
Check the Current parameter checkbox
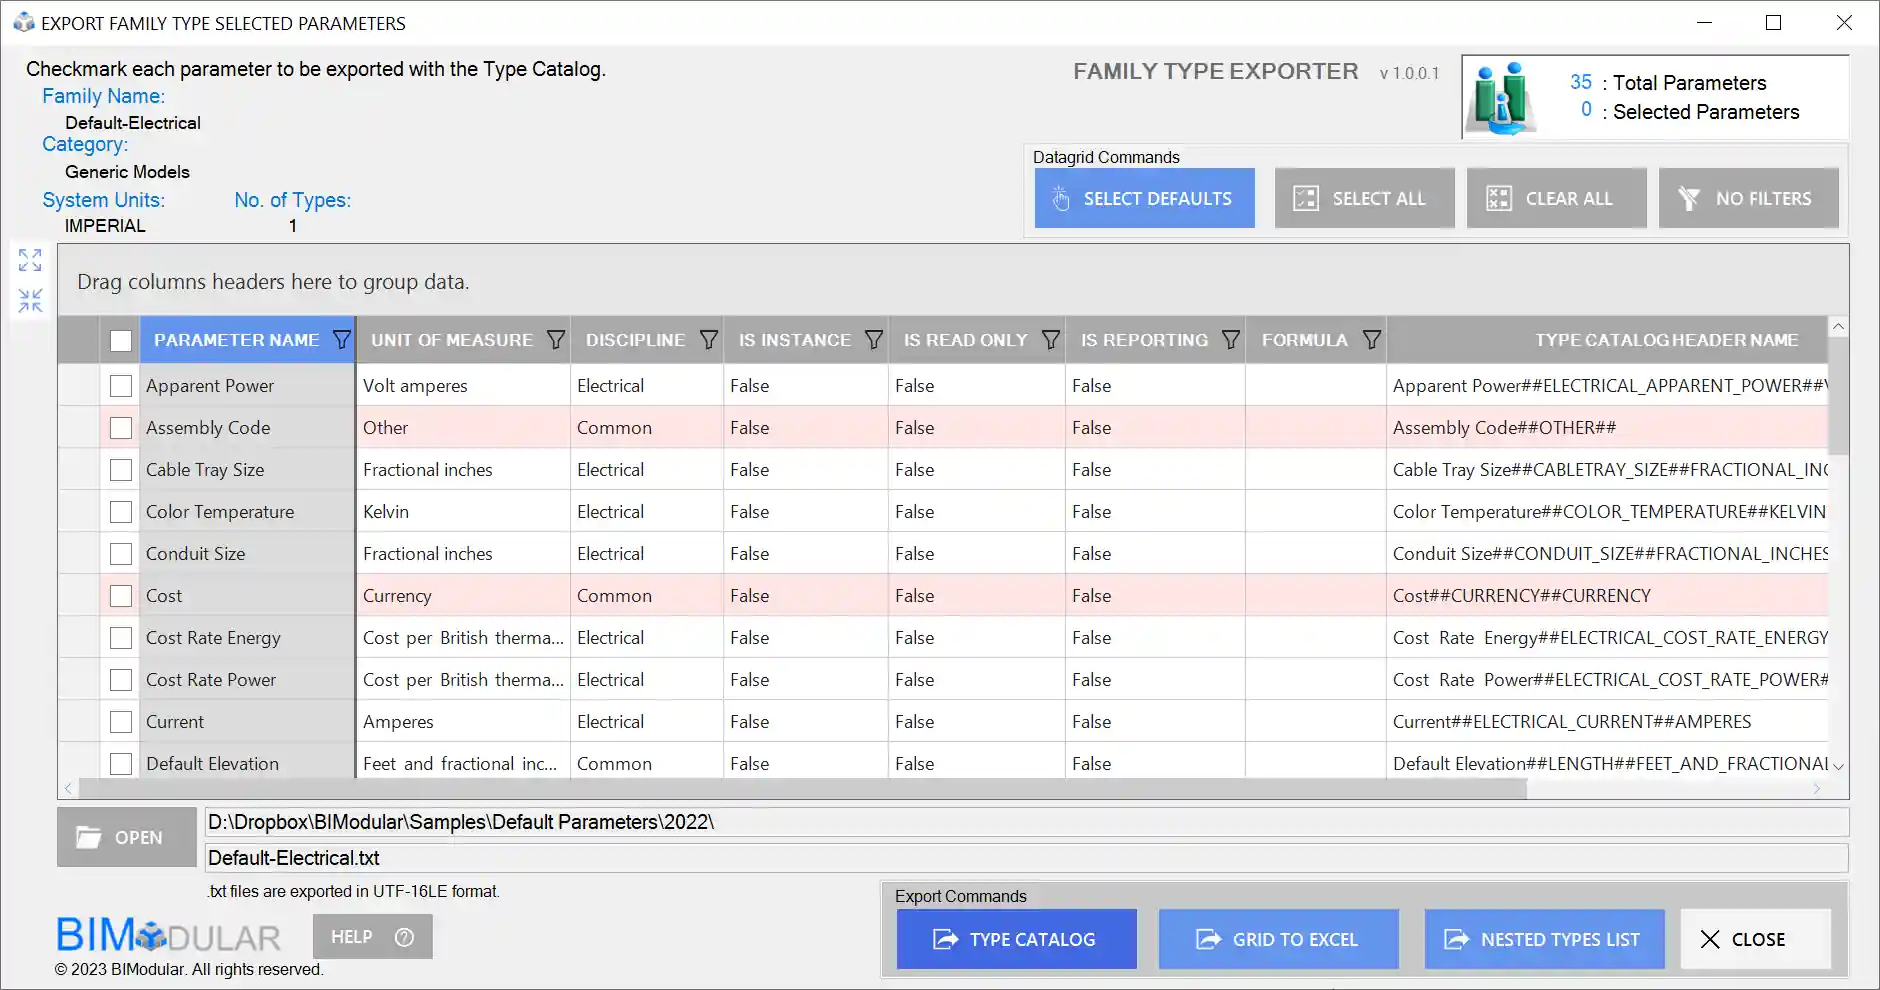point(121,721)
